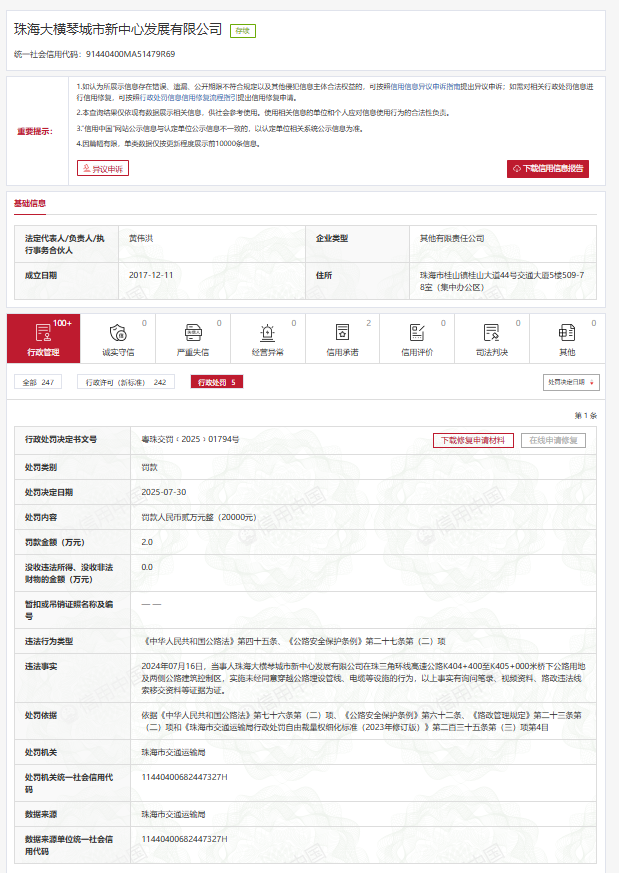
Task: Click the 存续 status badge
Action: click(x=242, y=31)
